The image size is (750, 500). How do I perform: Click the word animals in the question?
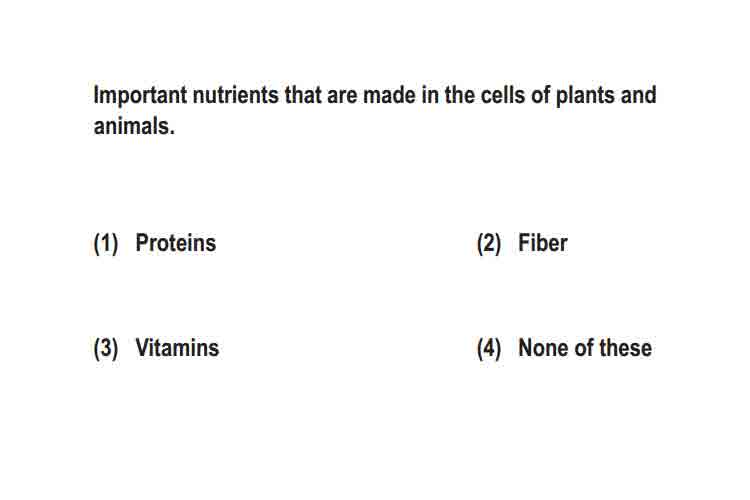tap(134, 126)
